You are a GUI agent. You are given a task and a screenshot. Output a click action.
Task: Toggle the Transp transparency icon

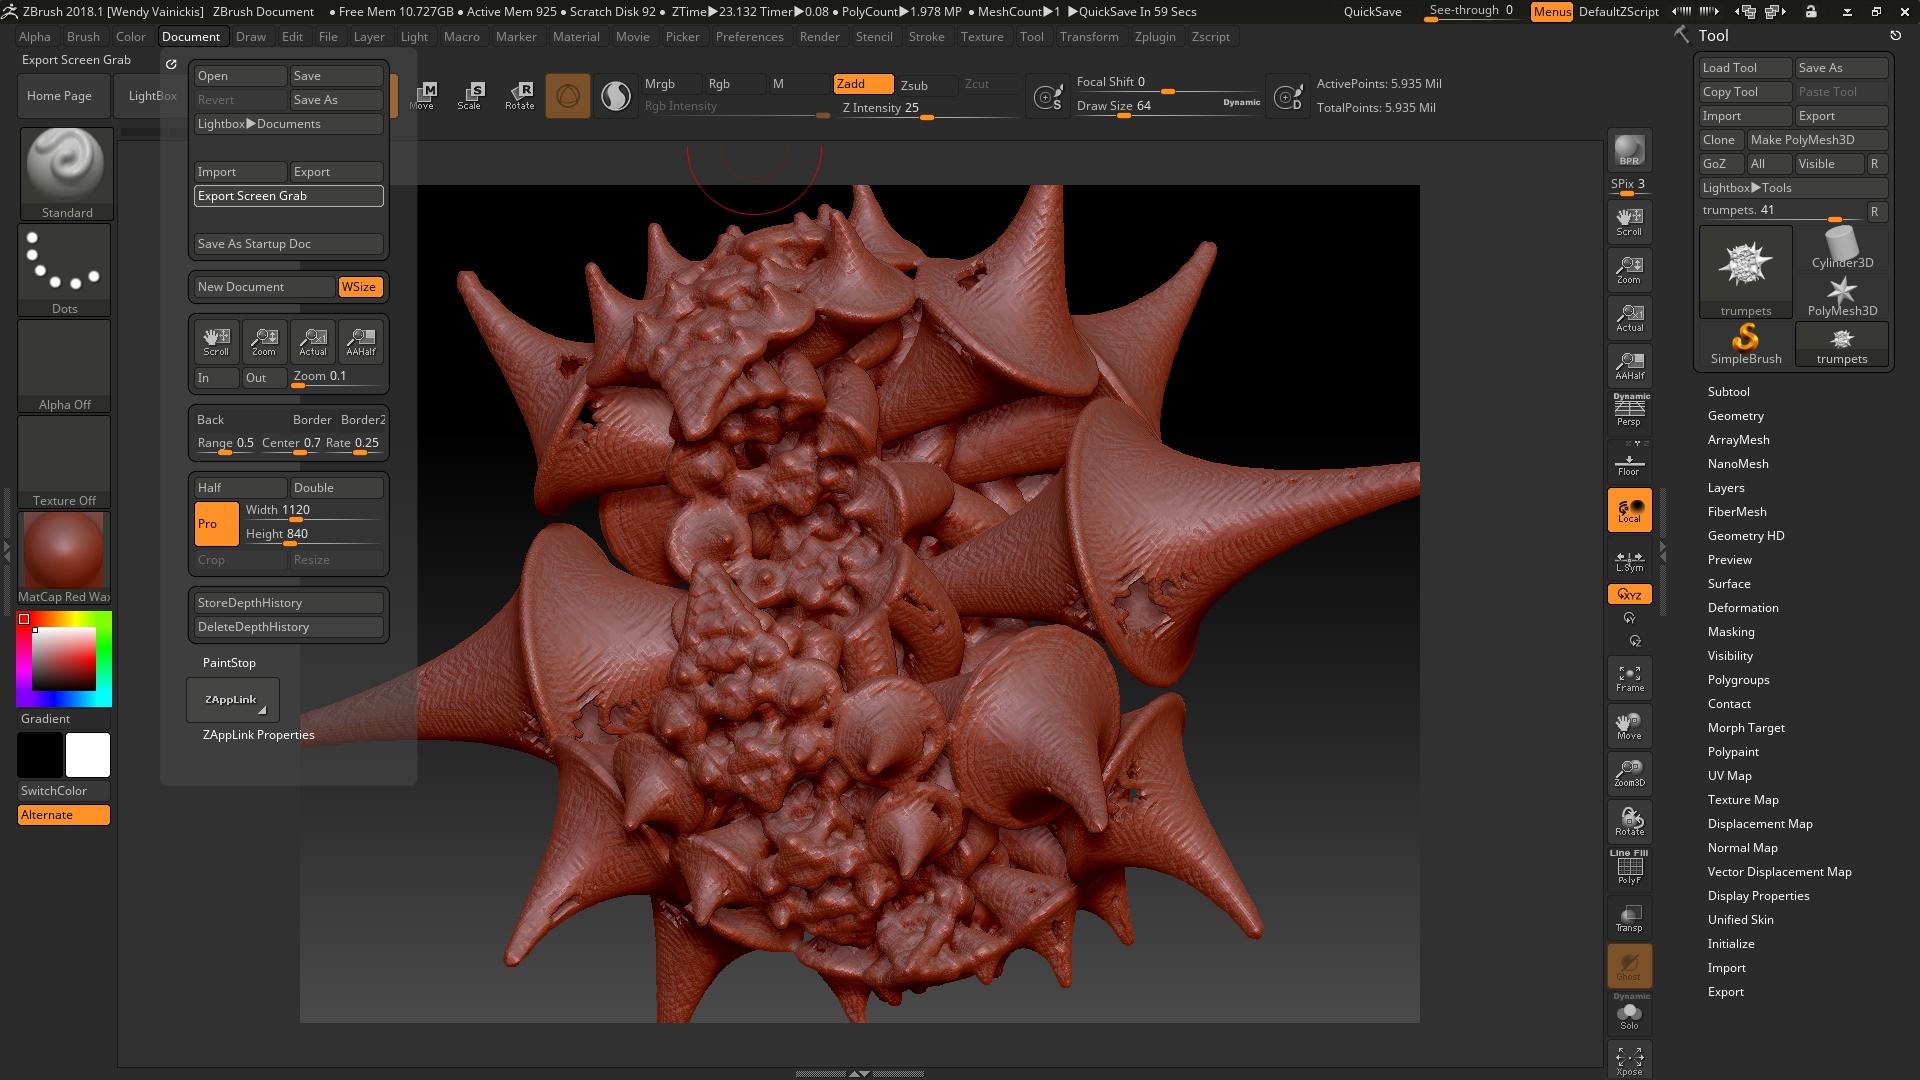click(1629, 918)
